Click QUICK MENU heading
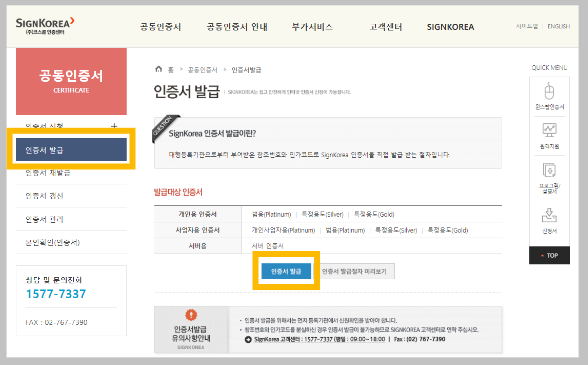This screenshot has height=365, width=588. [549, 68]
